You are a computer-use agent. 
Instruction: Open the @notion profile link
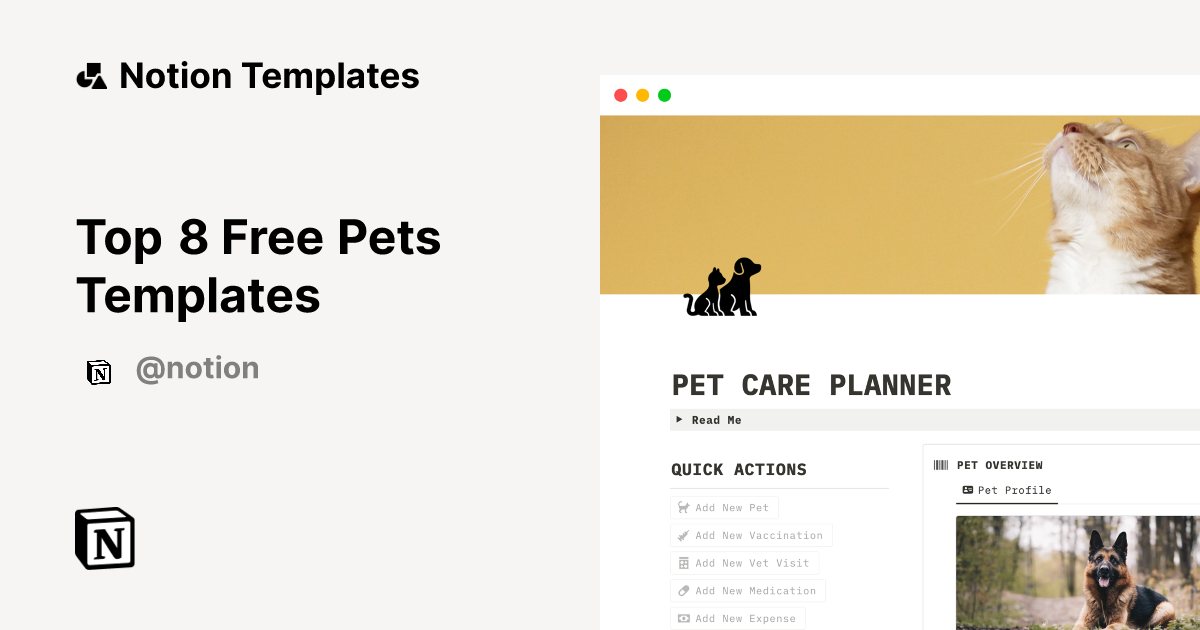(197, 368)
